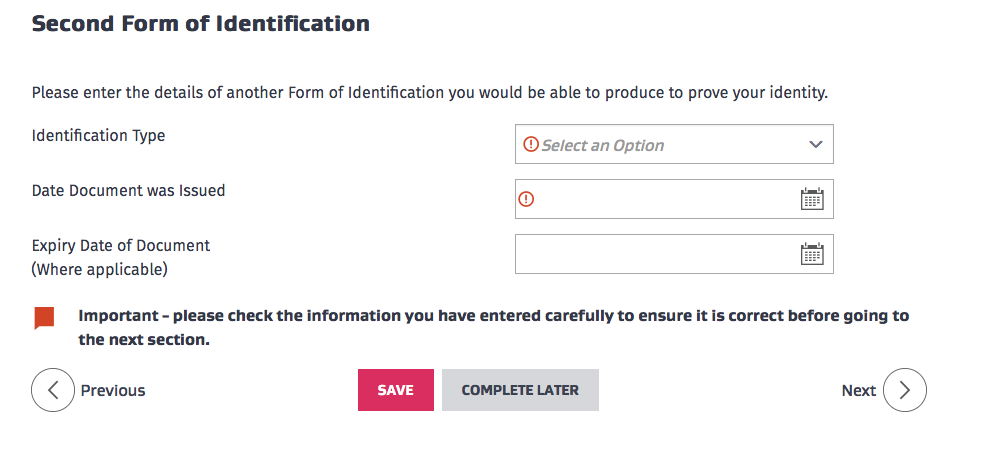Go back using the Previous text link
Screen dimensions: 983x463
113,390
